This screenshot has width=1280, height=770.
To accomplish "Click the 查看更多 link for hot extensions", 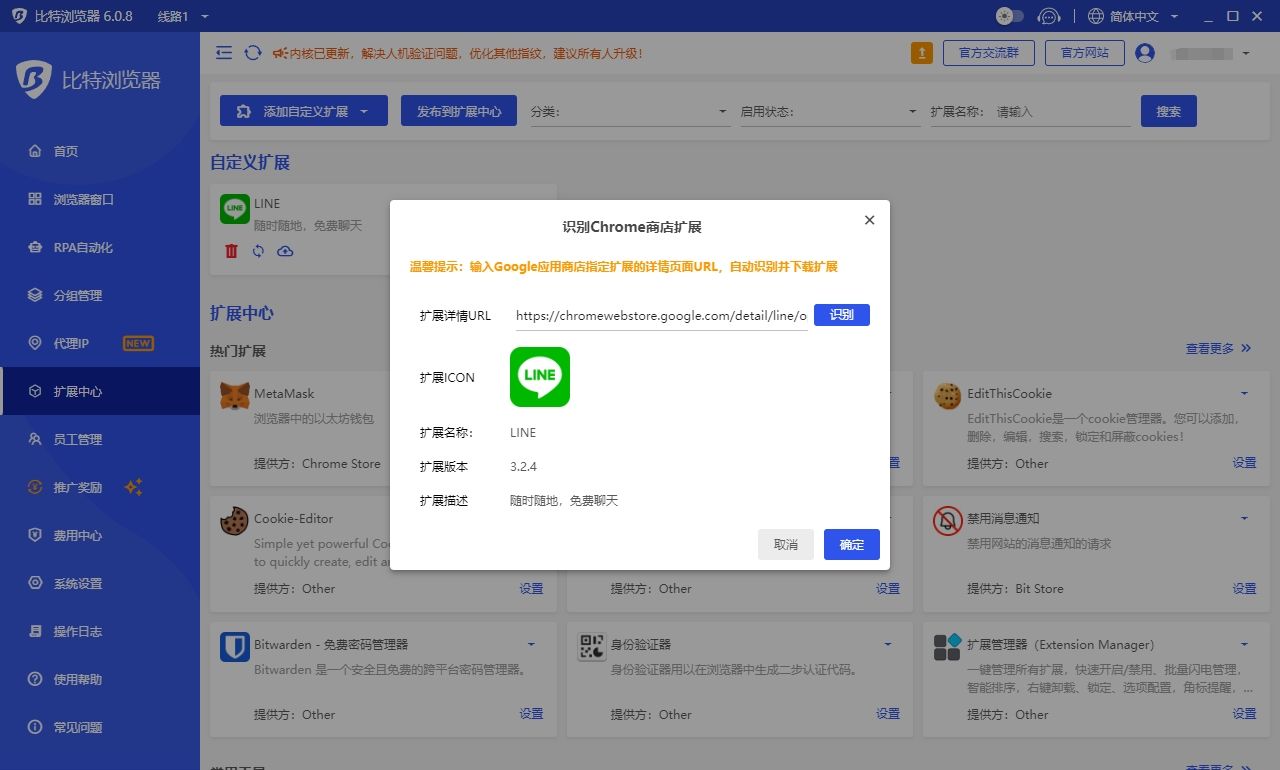I will click(x=1218, y=349).
